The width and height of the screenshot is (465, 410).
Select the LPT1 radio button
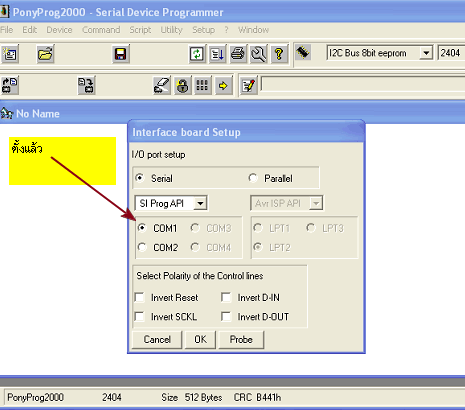click(x=258, y=228)
